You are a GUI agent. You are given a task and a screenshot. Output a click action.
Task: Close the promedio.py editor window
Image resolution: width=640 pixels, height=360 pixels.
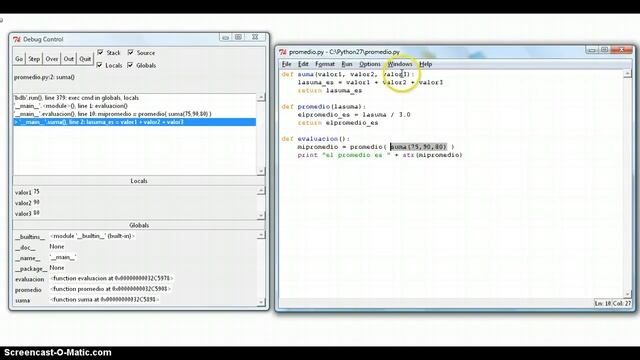coord(621,50)
